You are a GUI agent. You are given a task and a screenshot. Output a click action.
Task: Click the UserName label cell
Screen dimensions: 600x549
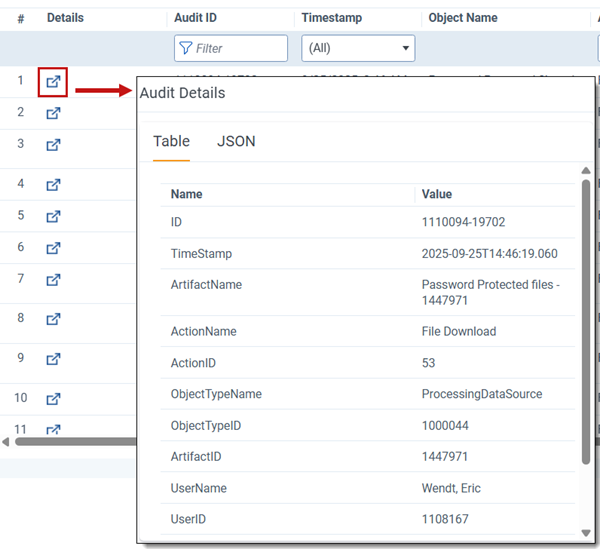pos(199,488)
